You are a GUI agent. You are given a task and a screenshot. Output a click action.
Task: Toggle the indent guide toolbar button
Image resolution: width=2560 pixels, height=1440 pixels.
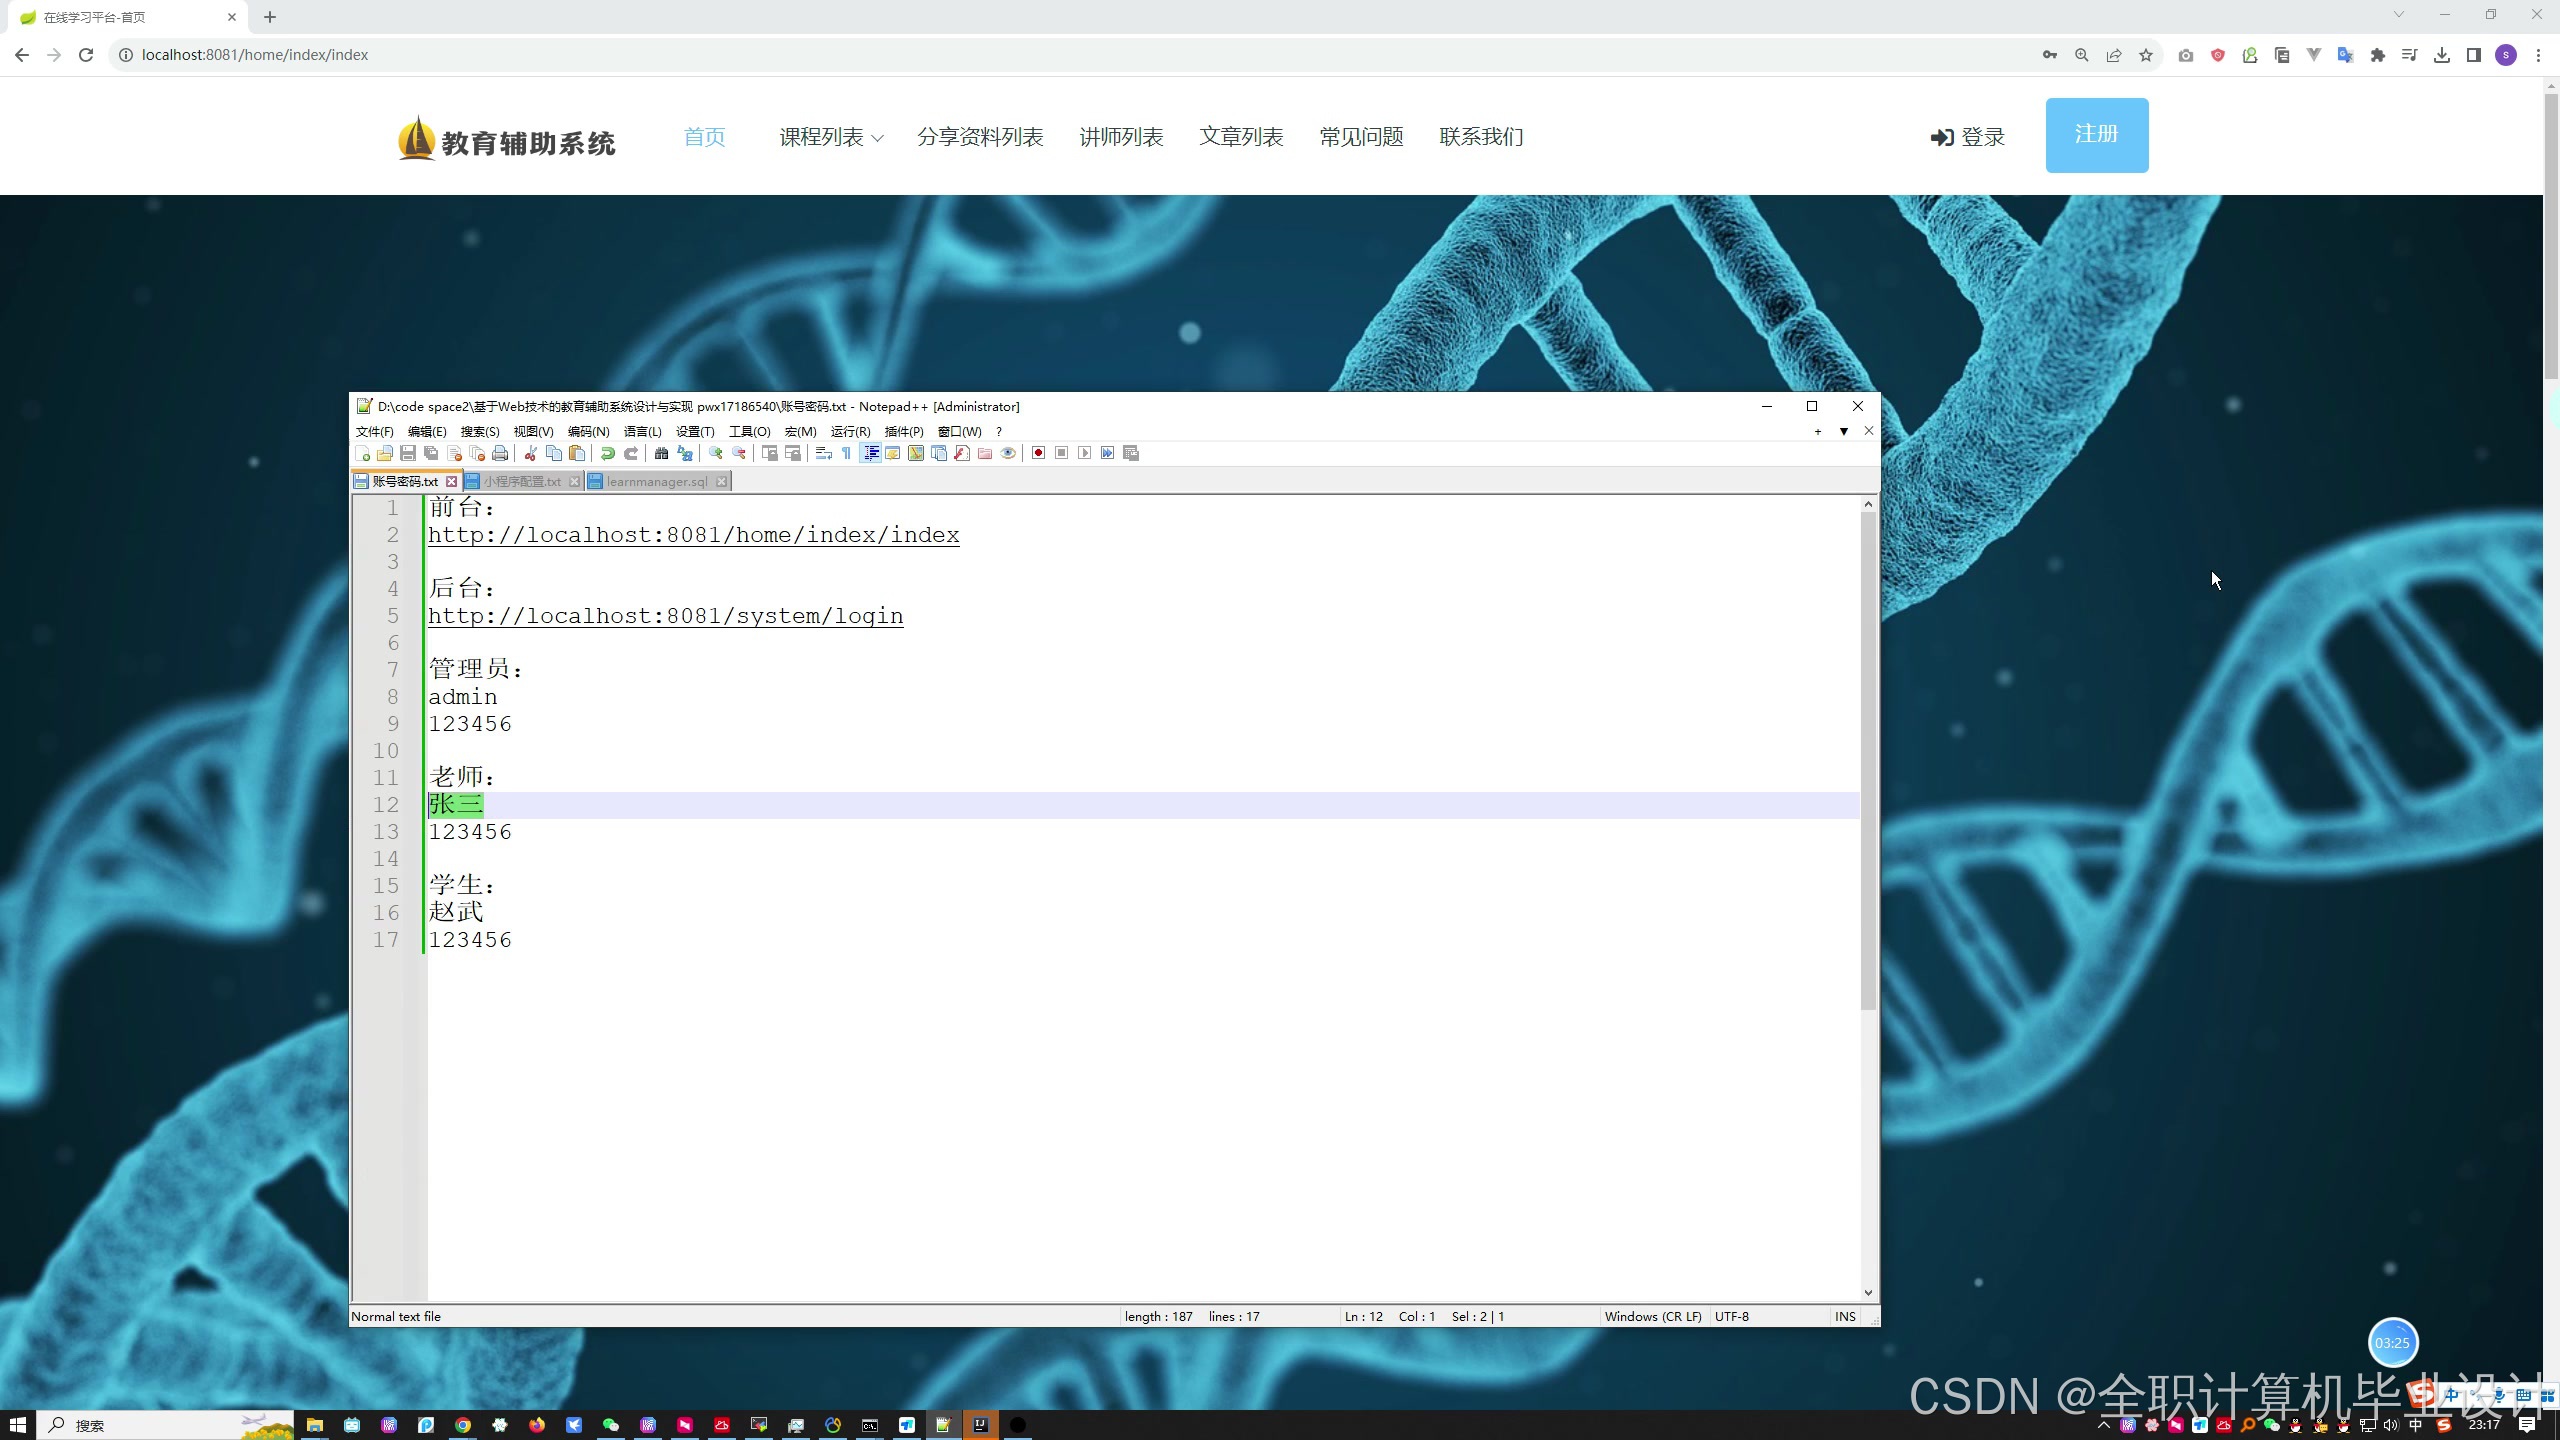click(870, 453)
